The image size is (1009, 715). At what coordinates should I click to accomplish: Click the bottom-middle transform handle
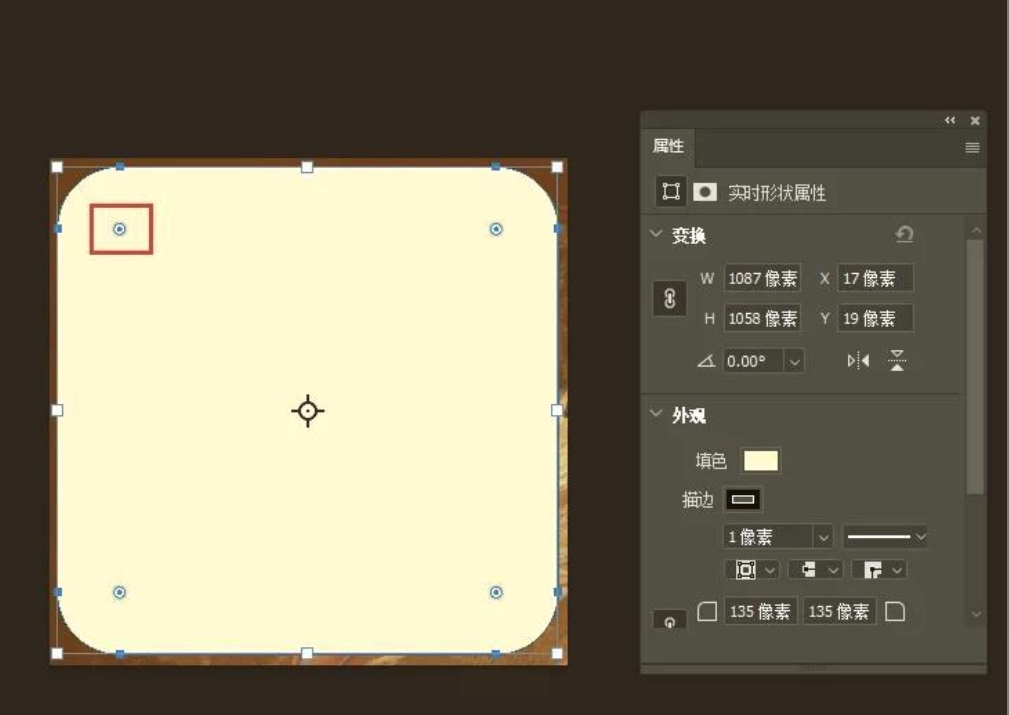pos(307,654)
